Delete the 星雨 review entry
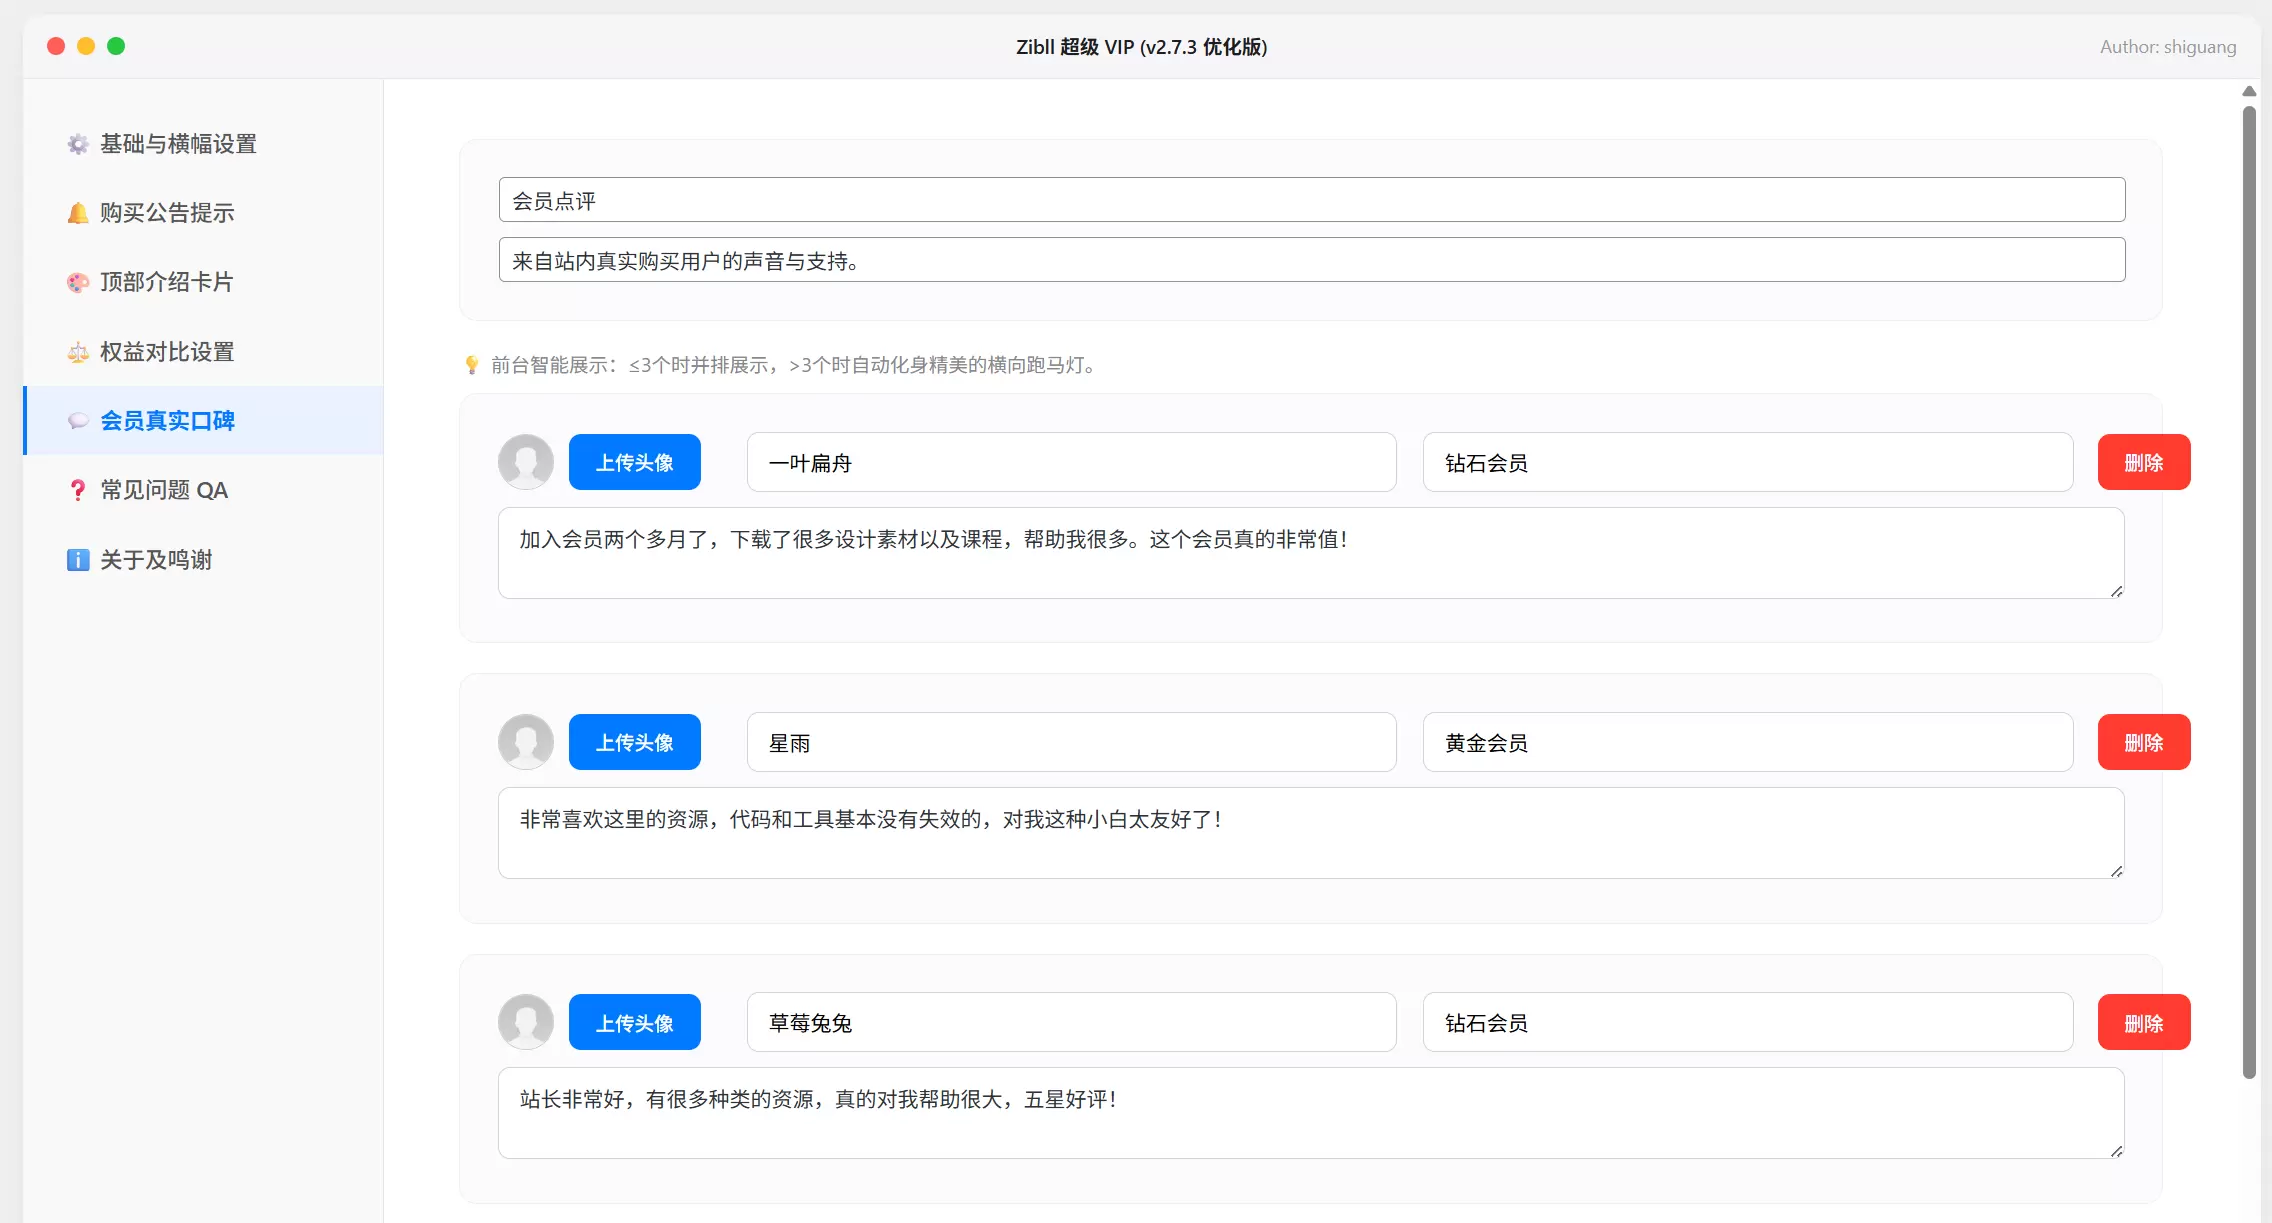 [x=2144, y=742]
